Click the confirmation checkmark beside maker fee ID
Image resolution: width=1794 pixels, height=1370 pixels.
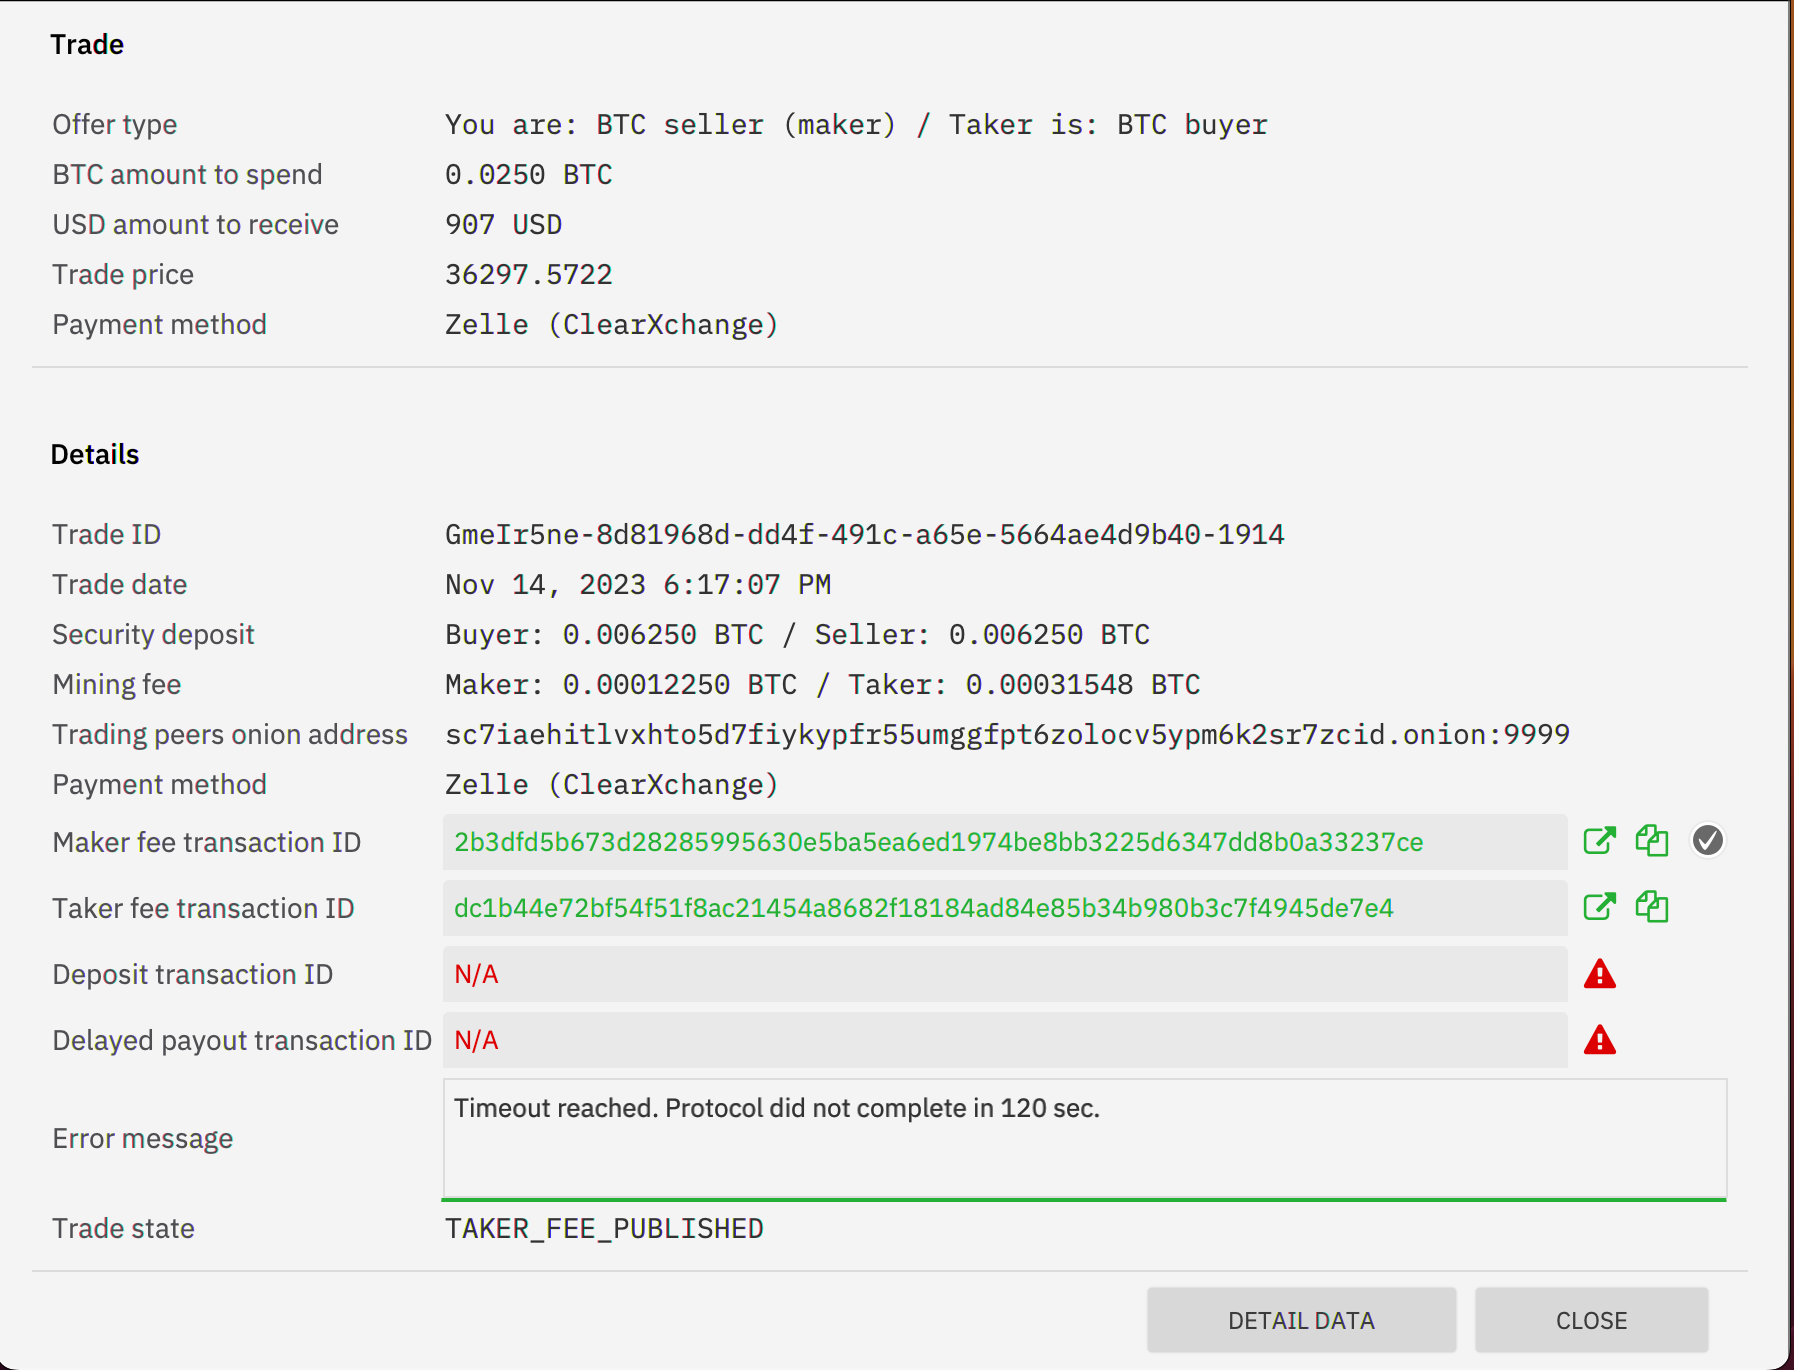pos(1709,841)
